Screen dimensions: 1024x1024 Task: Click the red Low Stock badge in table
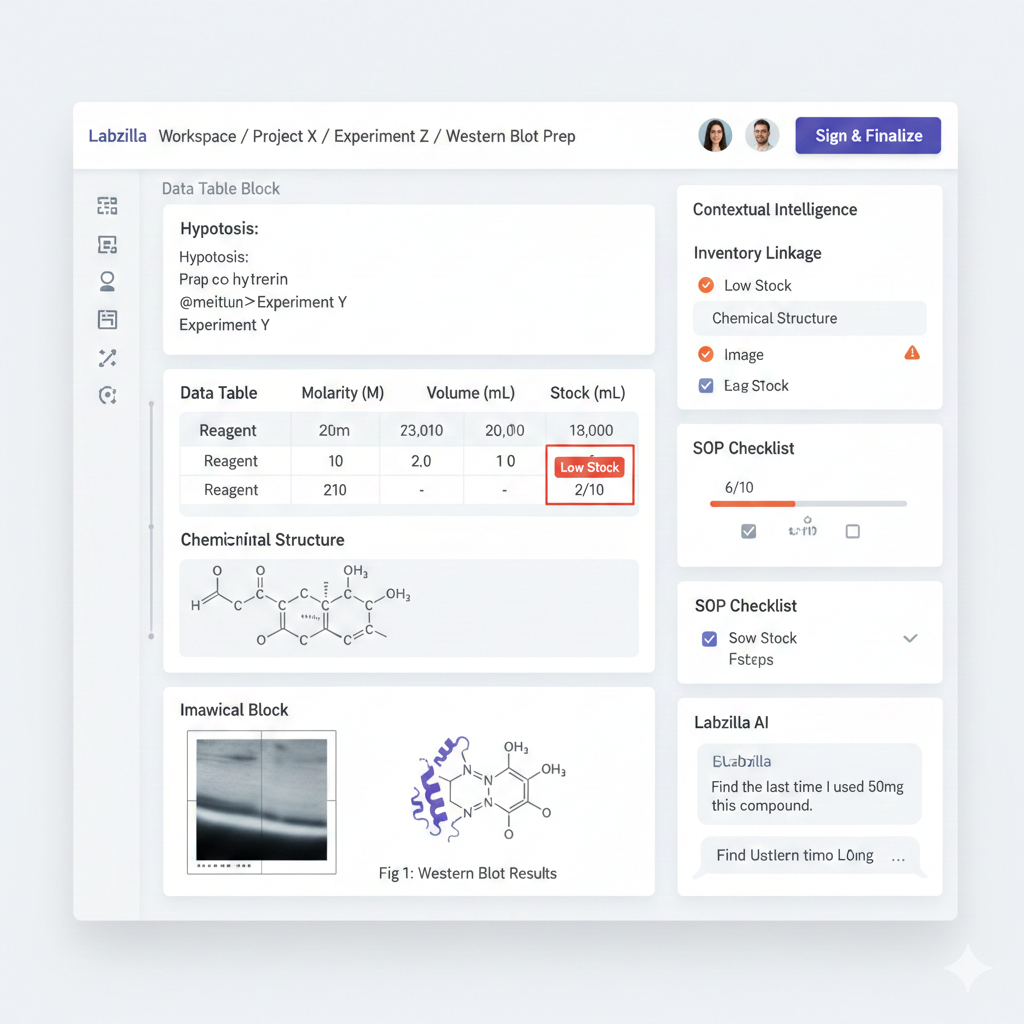point(589,467)
